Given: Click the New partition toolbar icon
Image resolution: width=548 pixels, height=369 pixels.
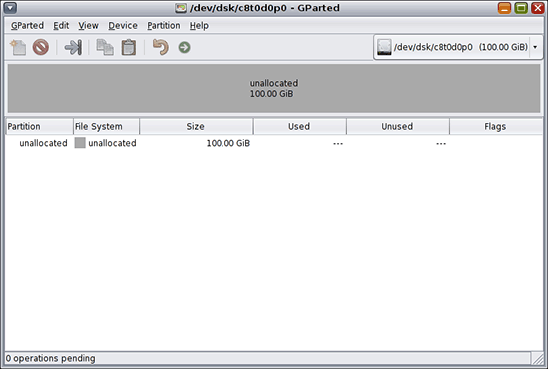Looking at the screenshot, I should pos(18,47).
